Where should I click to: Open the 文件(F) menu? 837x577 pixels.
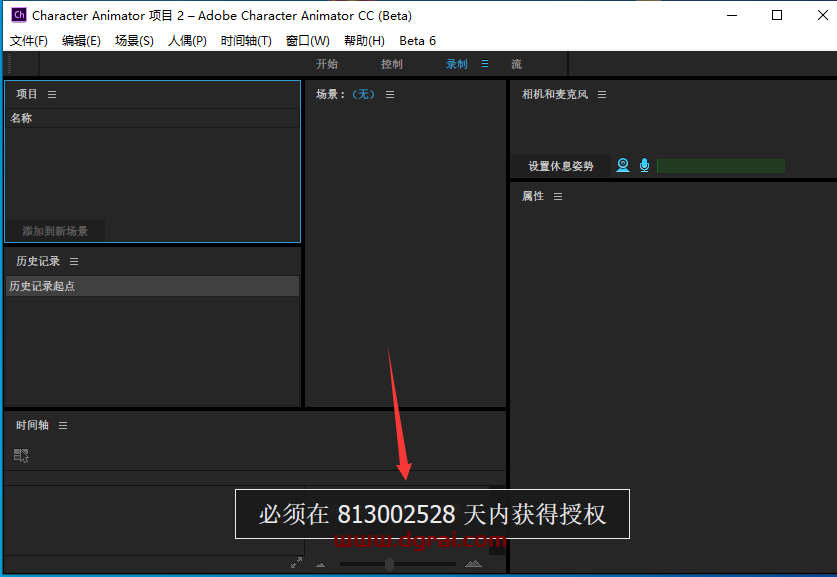[29, 41]
